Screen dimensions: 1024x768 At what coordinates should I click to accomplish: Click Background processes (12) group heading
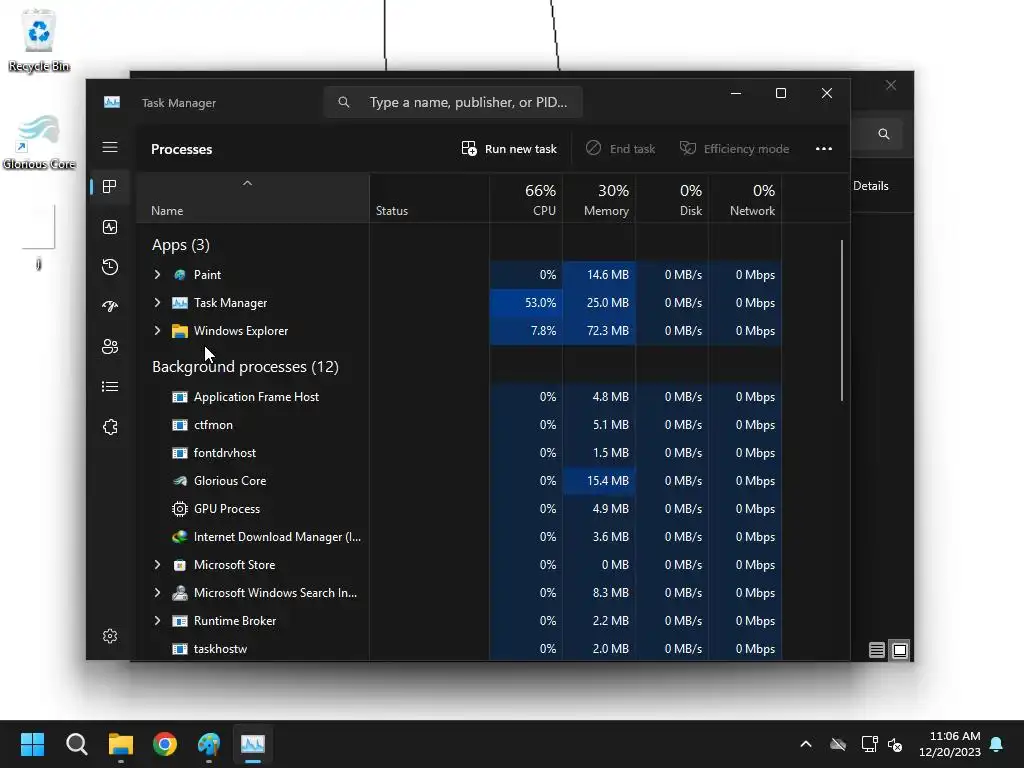(245, 367)
